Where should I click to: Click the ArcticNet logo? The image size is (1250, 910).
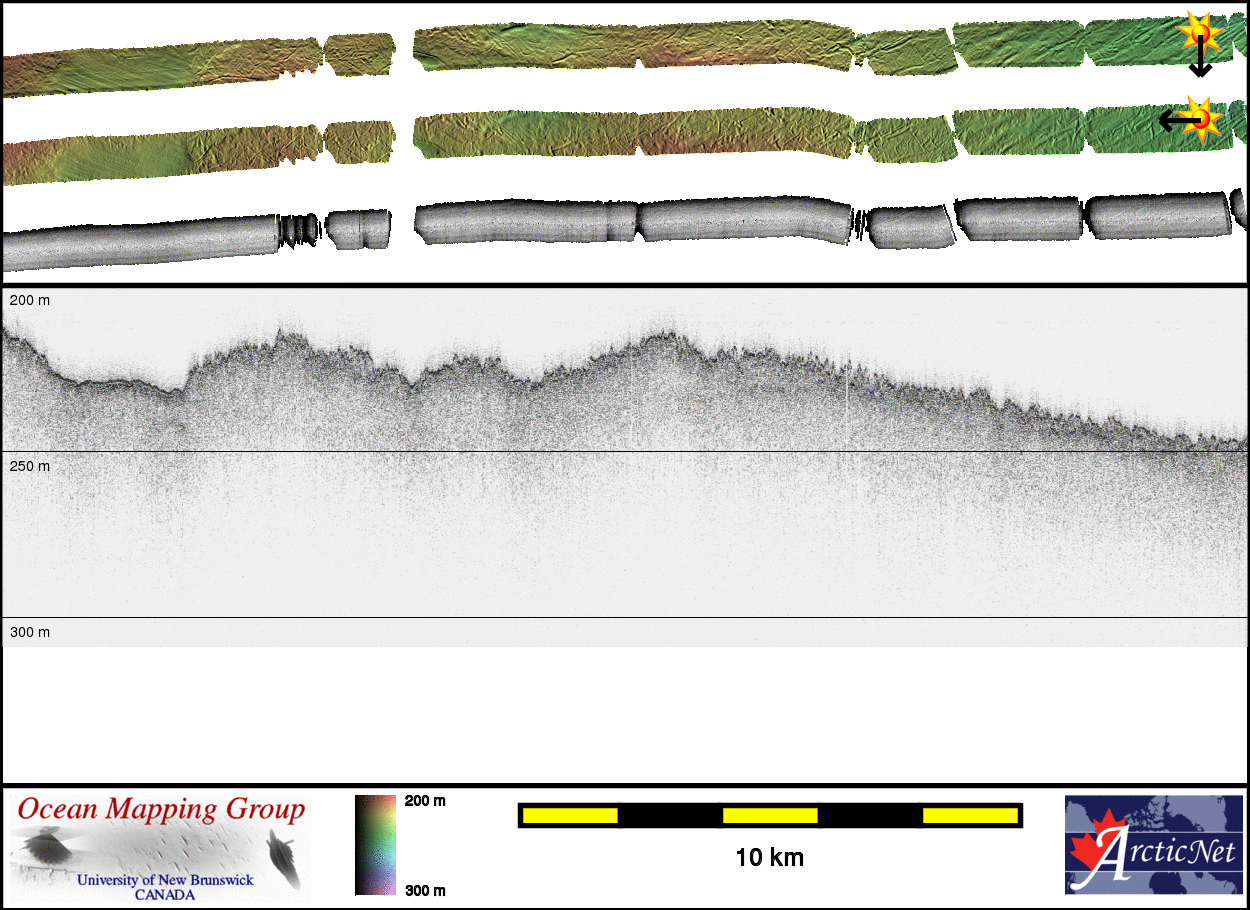pyautogui.click(x=1154, y=845)
